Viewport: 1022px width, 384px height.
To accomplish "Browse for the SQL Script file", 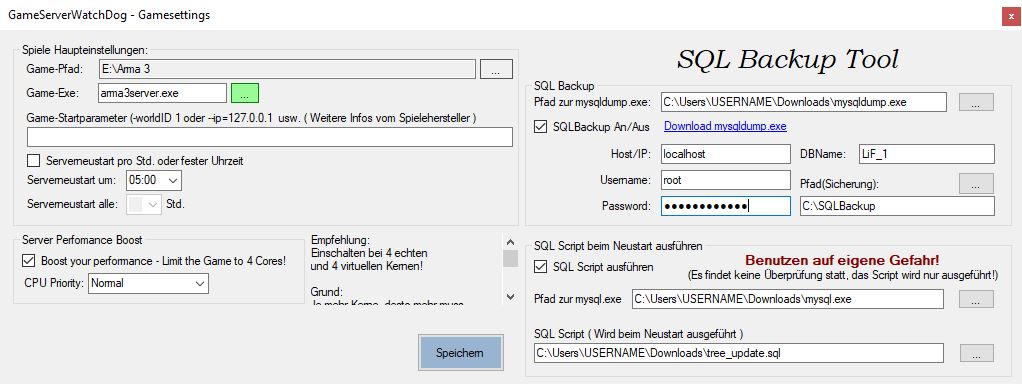I will click(976, 353).
